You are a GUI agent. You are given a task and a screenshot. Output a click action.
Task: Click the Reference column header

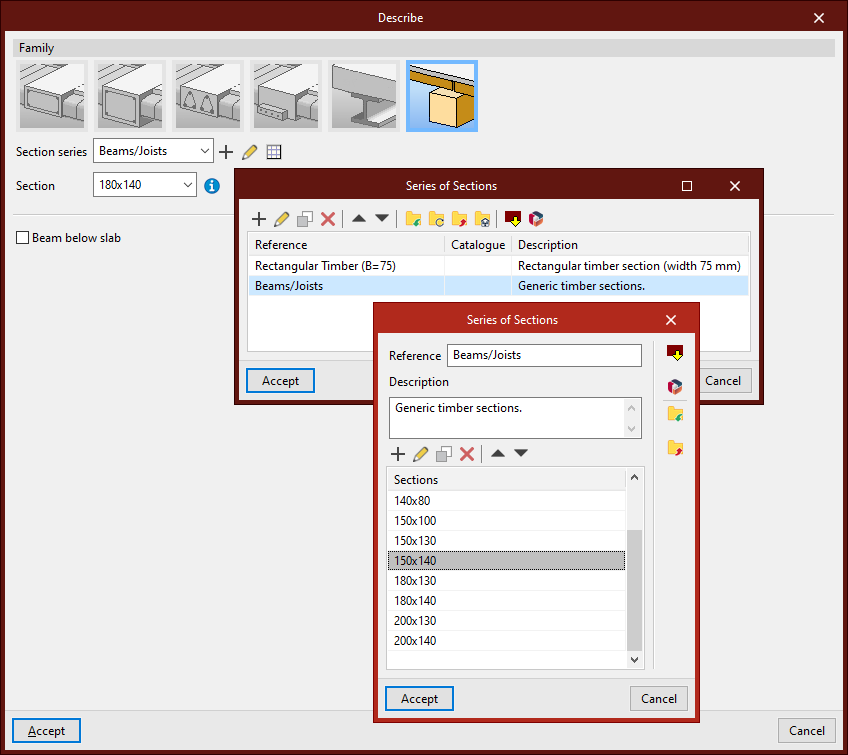pyautogui.click(x=347, y=245)
